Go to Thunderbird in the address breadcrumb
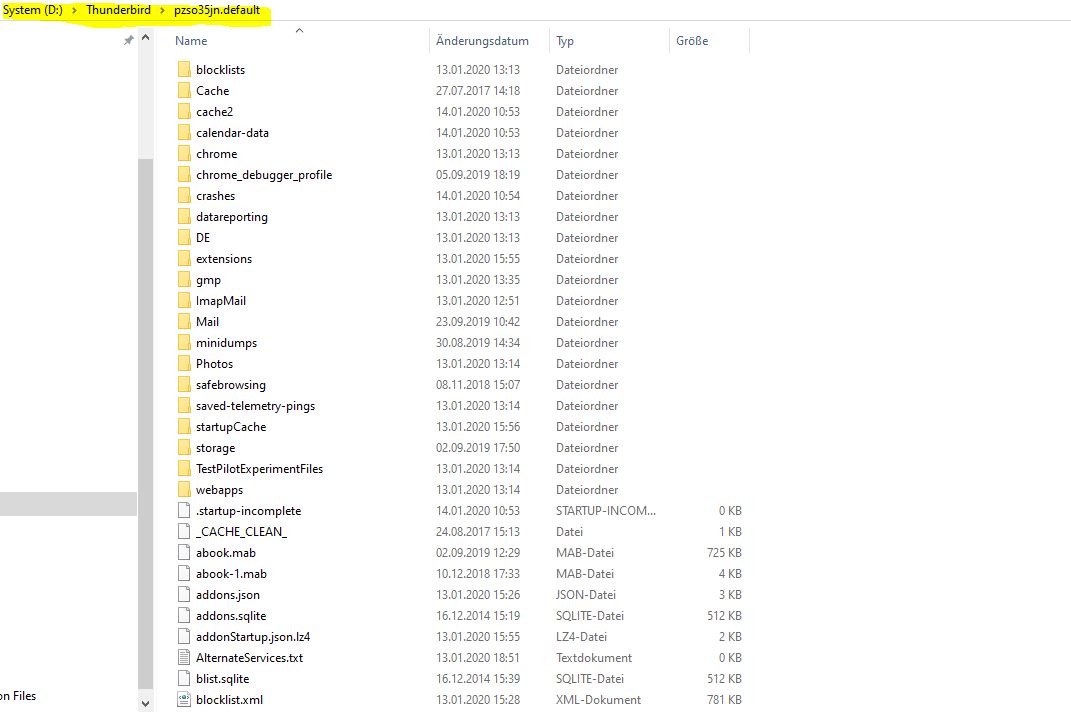This screenshot has height=726, width=1071. [118, 10]
